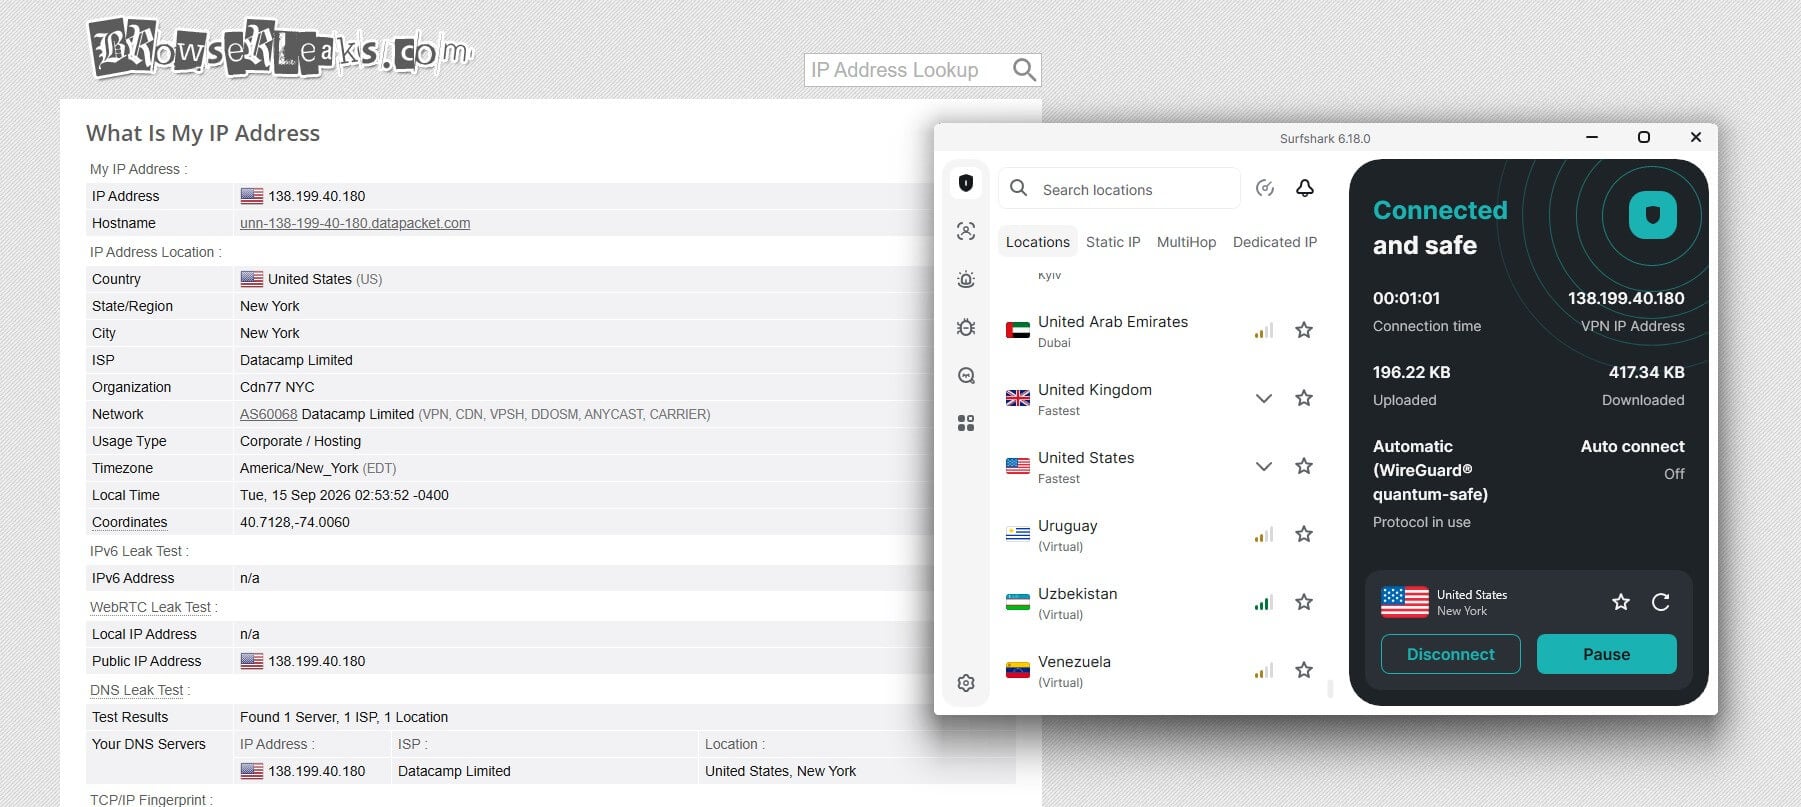This screenshot has height=807, width=1801.
Task: Select United Arab Emirates Dubai location
Action: click(1113, 330)
